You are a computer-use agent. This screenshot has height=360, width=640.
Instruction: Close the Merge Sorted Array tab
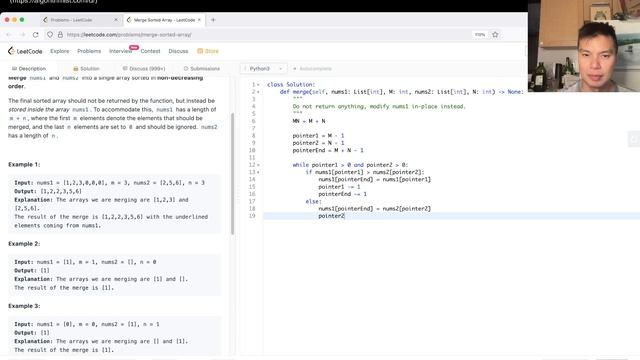tap(199, 20)
